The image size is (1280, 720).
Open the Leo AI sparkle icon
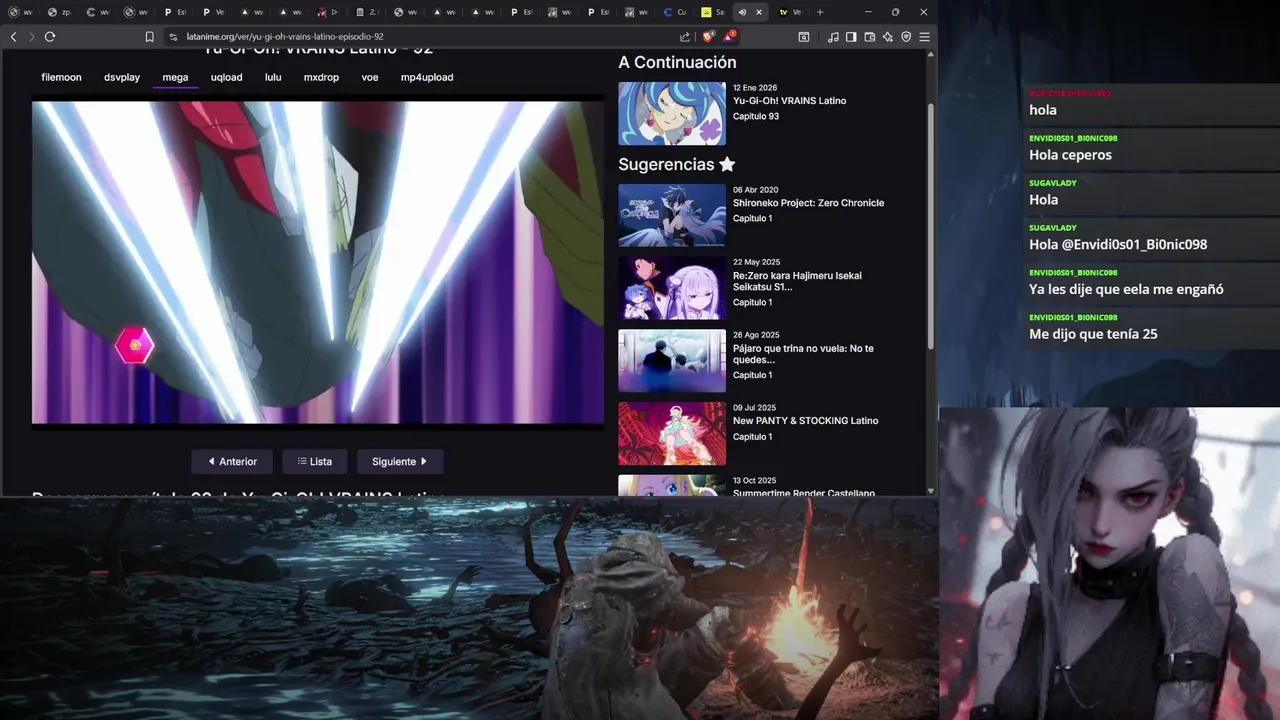pos(887,36)
